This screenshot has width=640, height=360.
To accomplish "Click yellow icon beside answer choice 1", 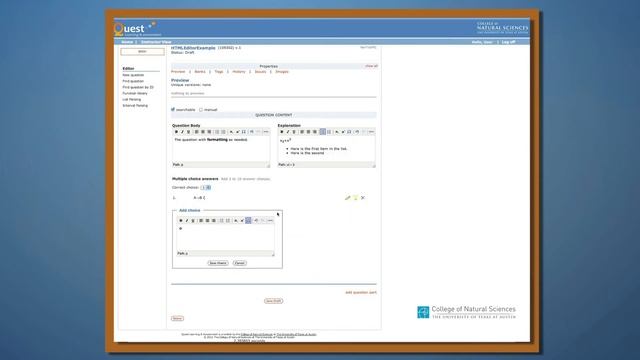I will tap(356, 198).
